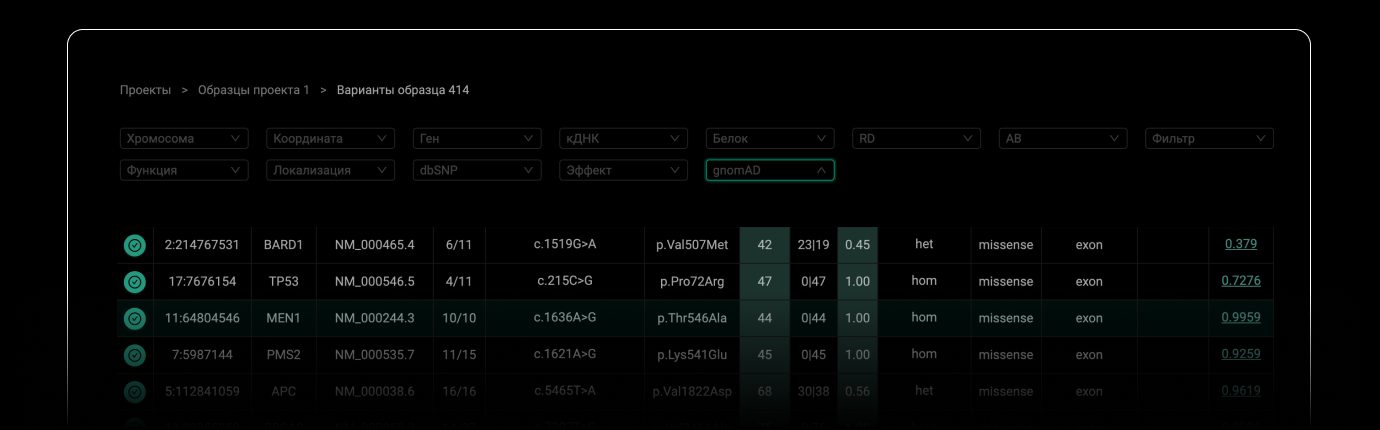Open gnomAD link 0.7276

pos(1241,281)
